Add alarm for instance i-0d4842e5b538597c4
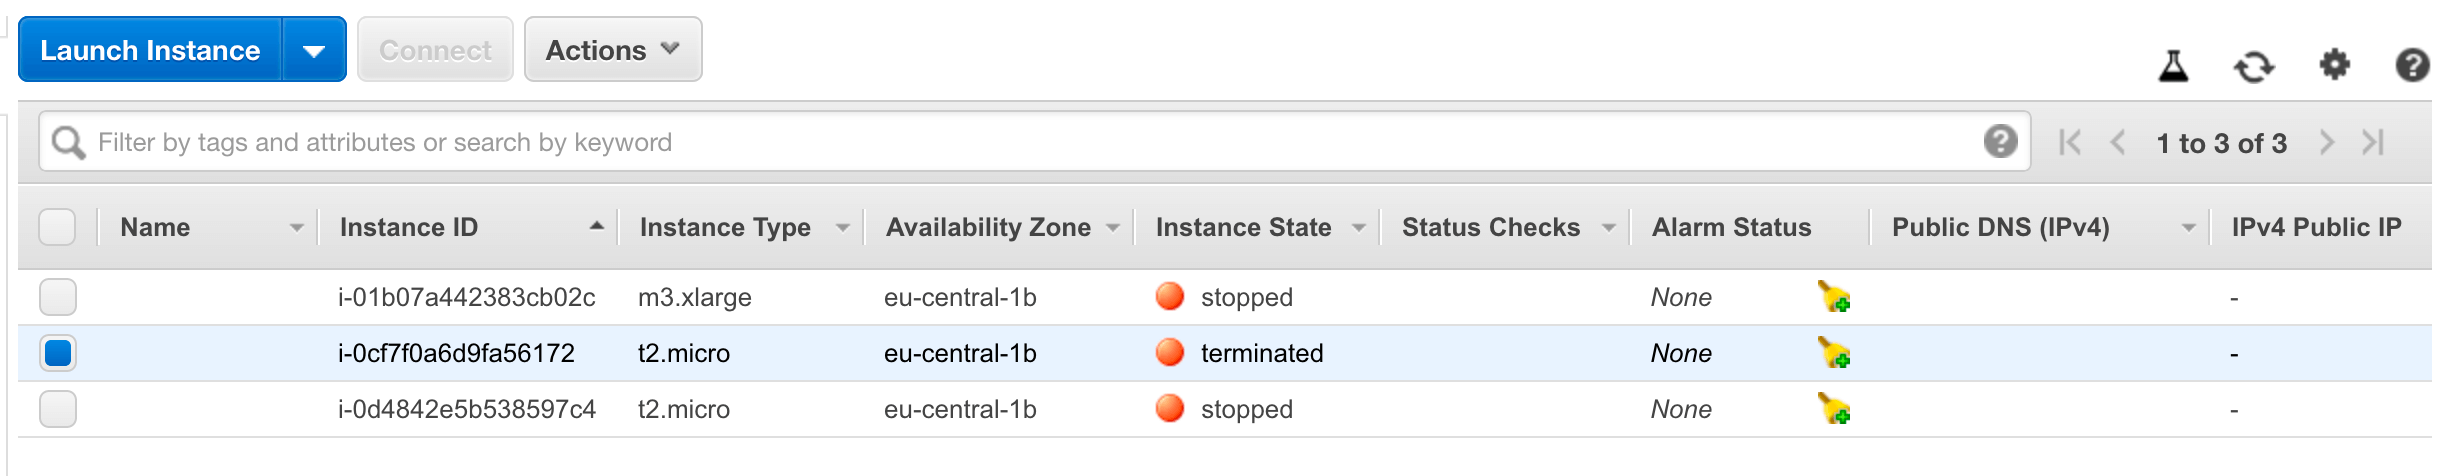Screen dimensions: 2452x476 tap(1834, 409)
